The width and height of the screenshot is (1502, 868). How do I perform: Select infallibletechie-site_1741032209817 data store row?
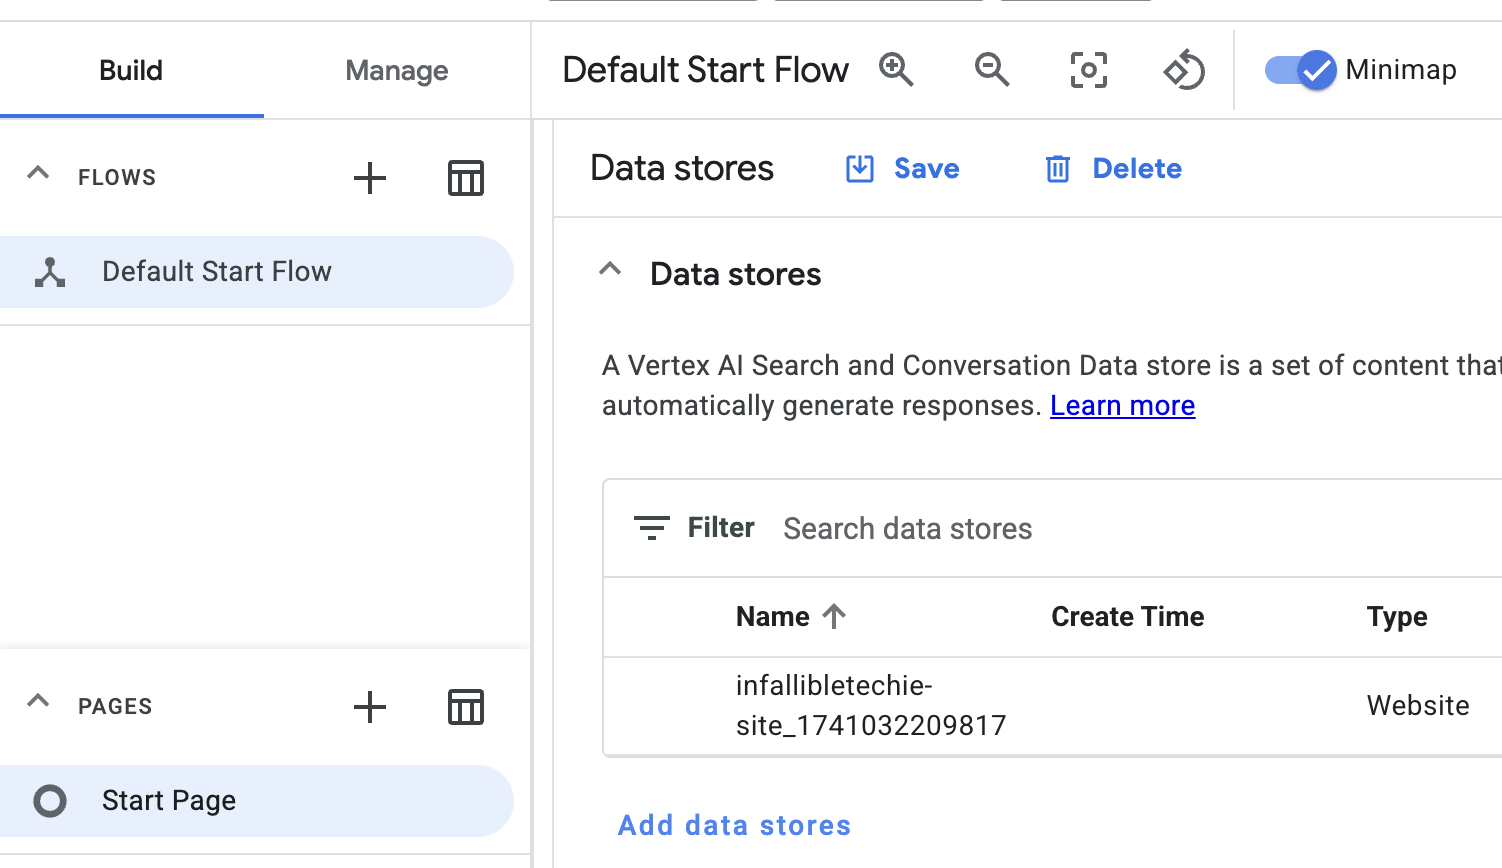(x=1053, y=706)
